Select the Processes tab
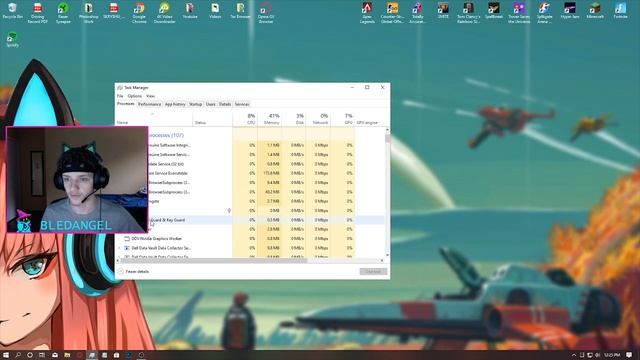 [126, 104]
